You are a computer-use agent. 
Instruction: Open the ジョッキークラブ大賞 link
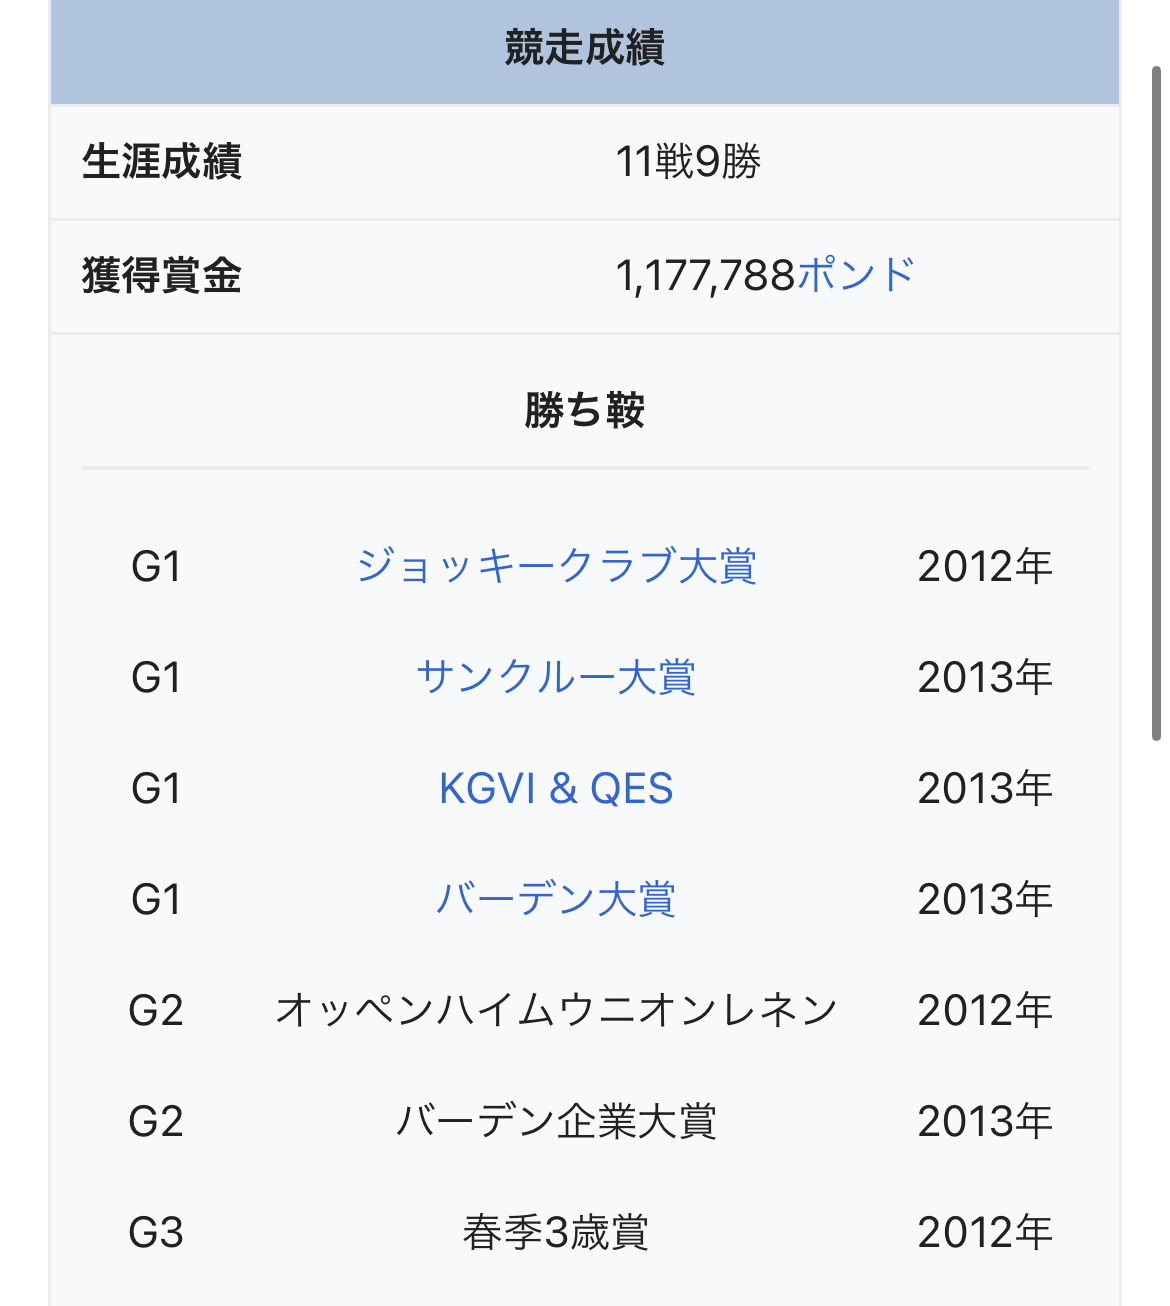point(556,566)
